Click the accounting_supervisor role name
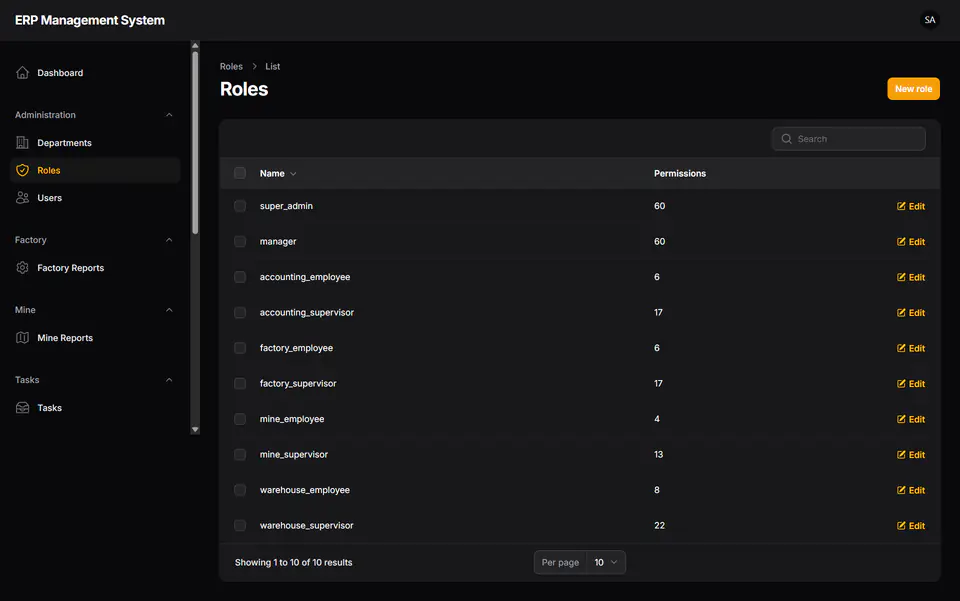Viewport: 960px width, 601px height. [x=307, y=313]
